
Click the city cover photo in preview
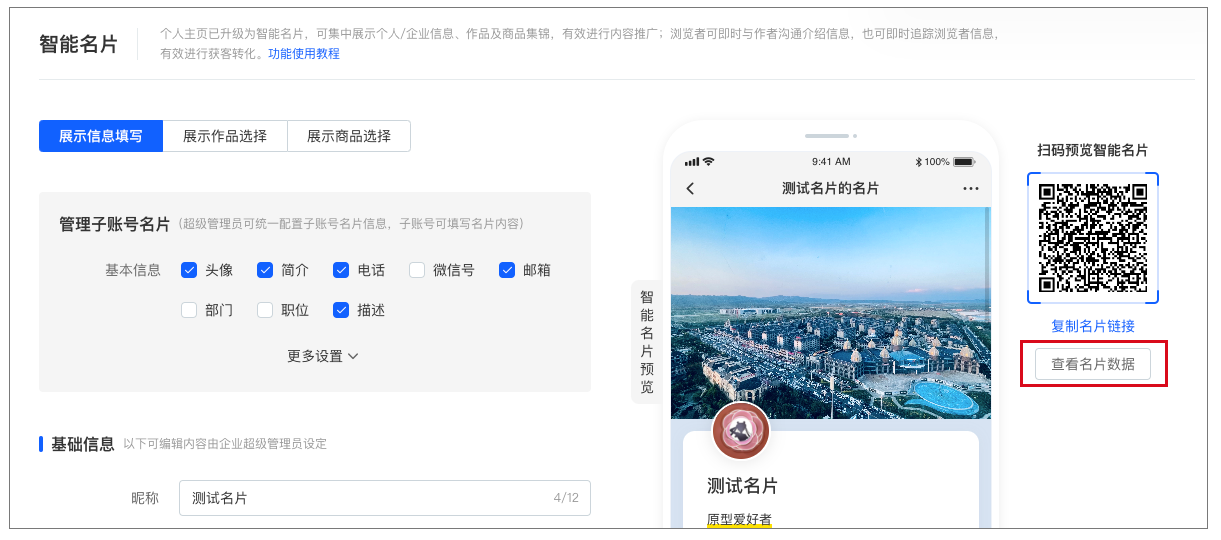point(831,313)
